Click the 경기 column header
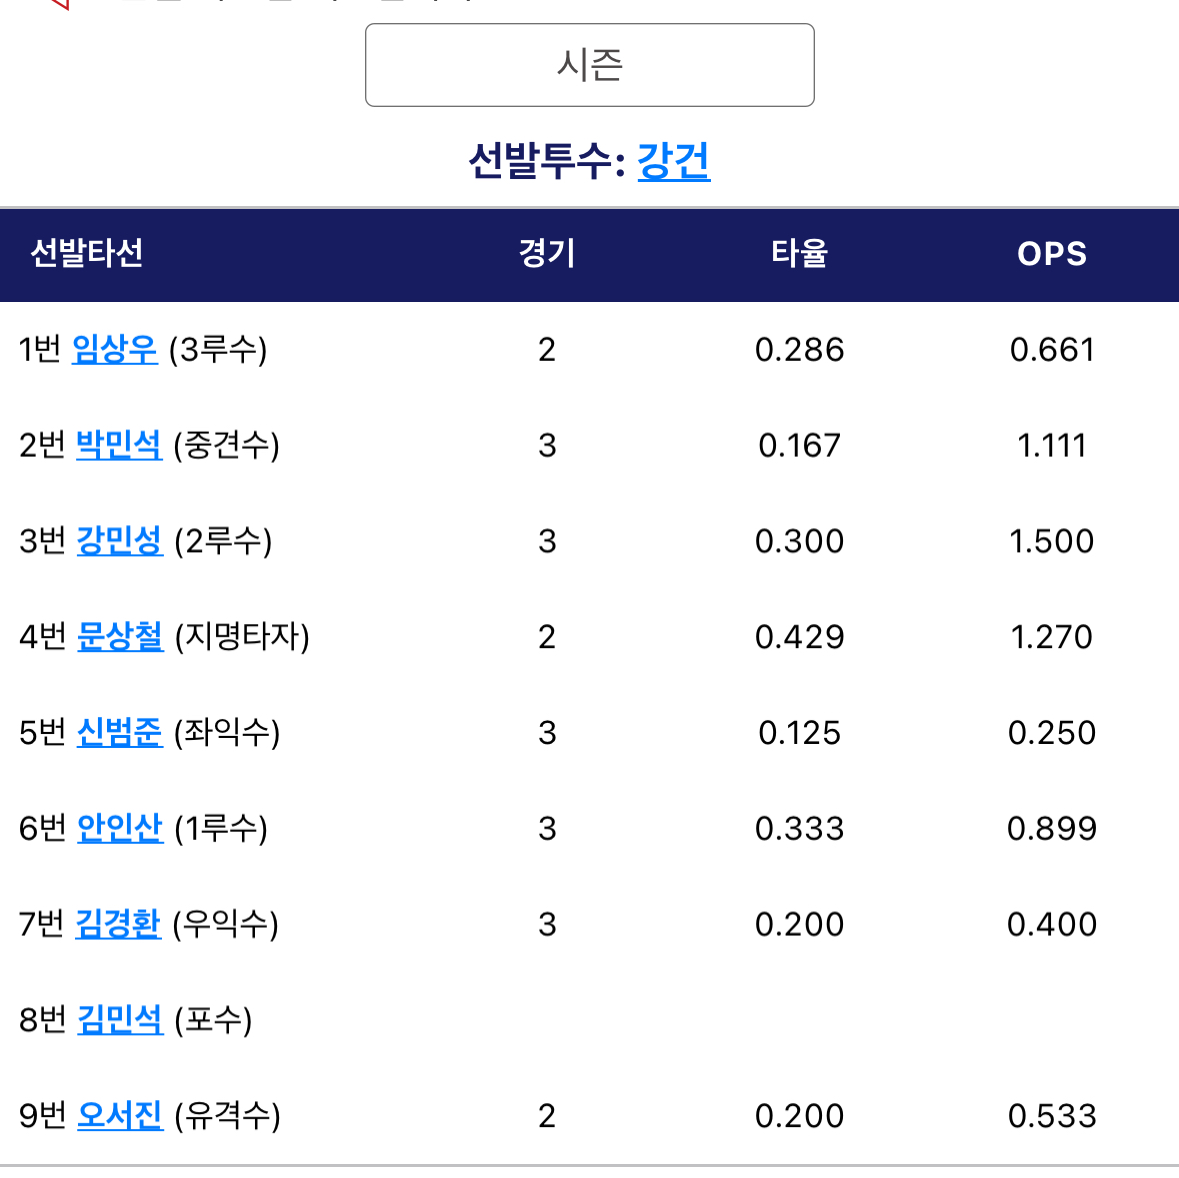The height and width of the screenshot is (1178, 1179). click(x=546, y=254)
